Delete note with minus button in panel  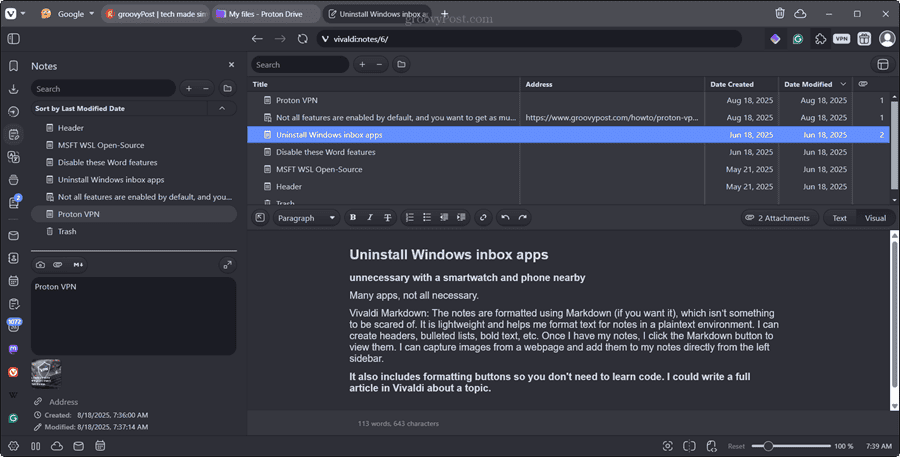[205, 88]
